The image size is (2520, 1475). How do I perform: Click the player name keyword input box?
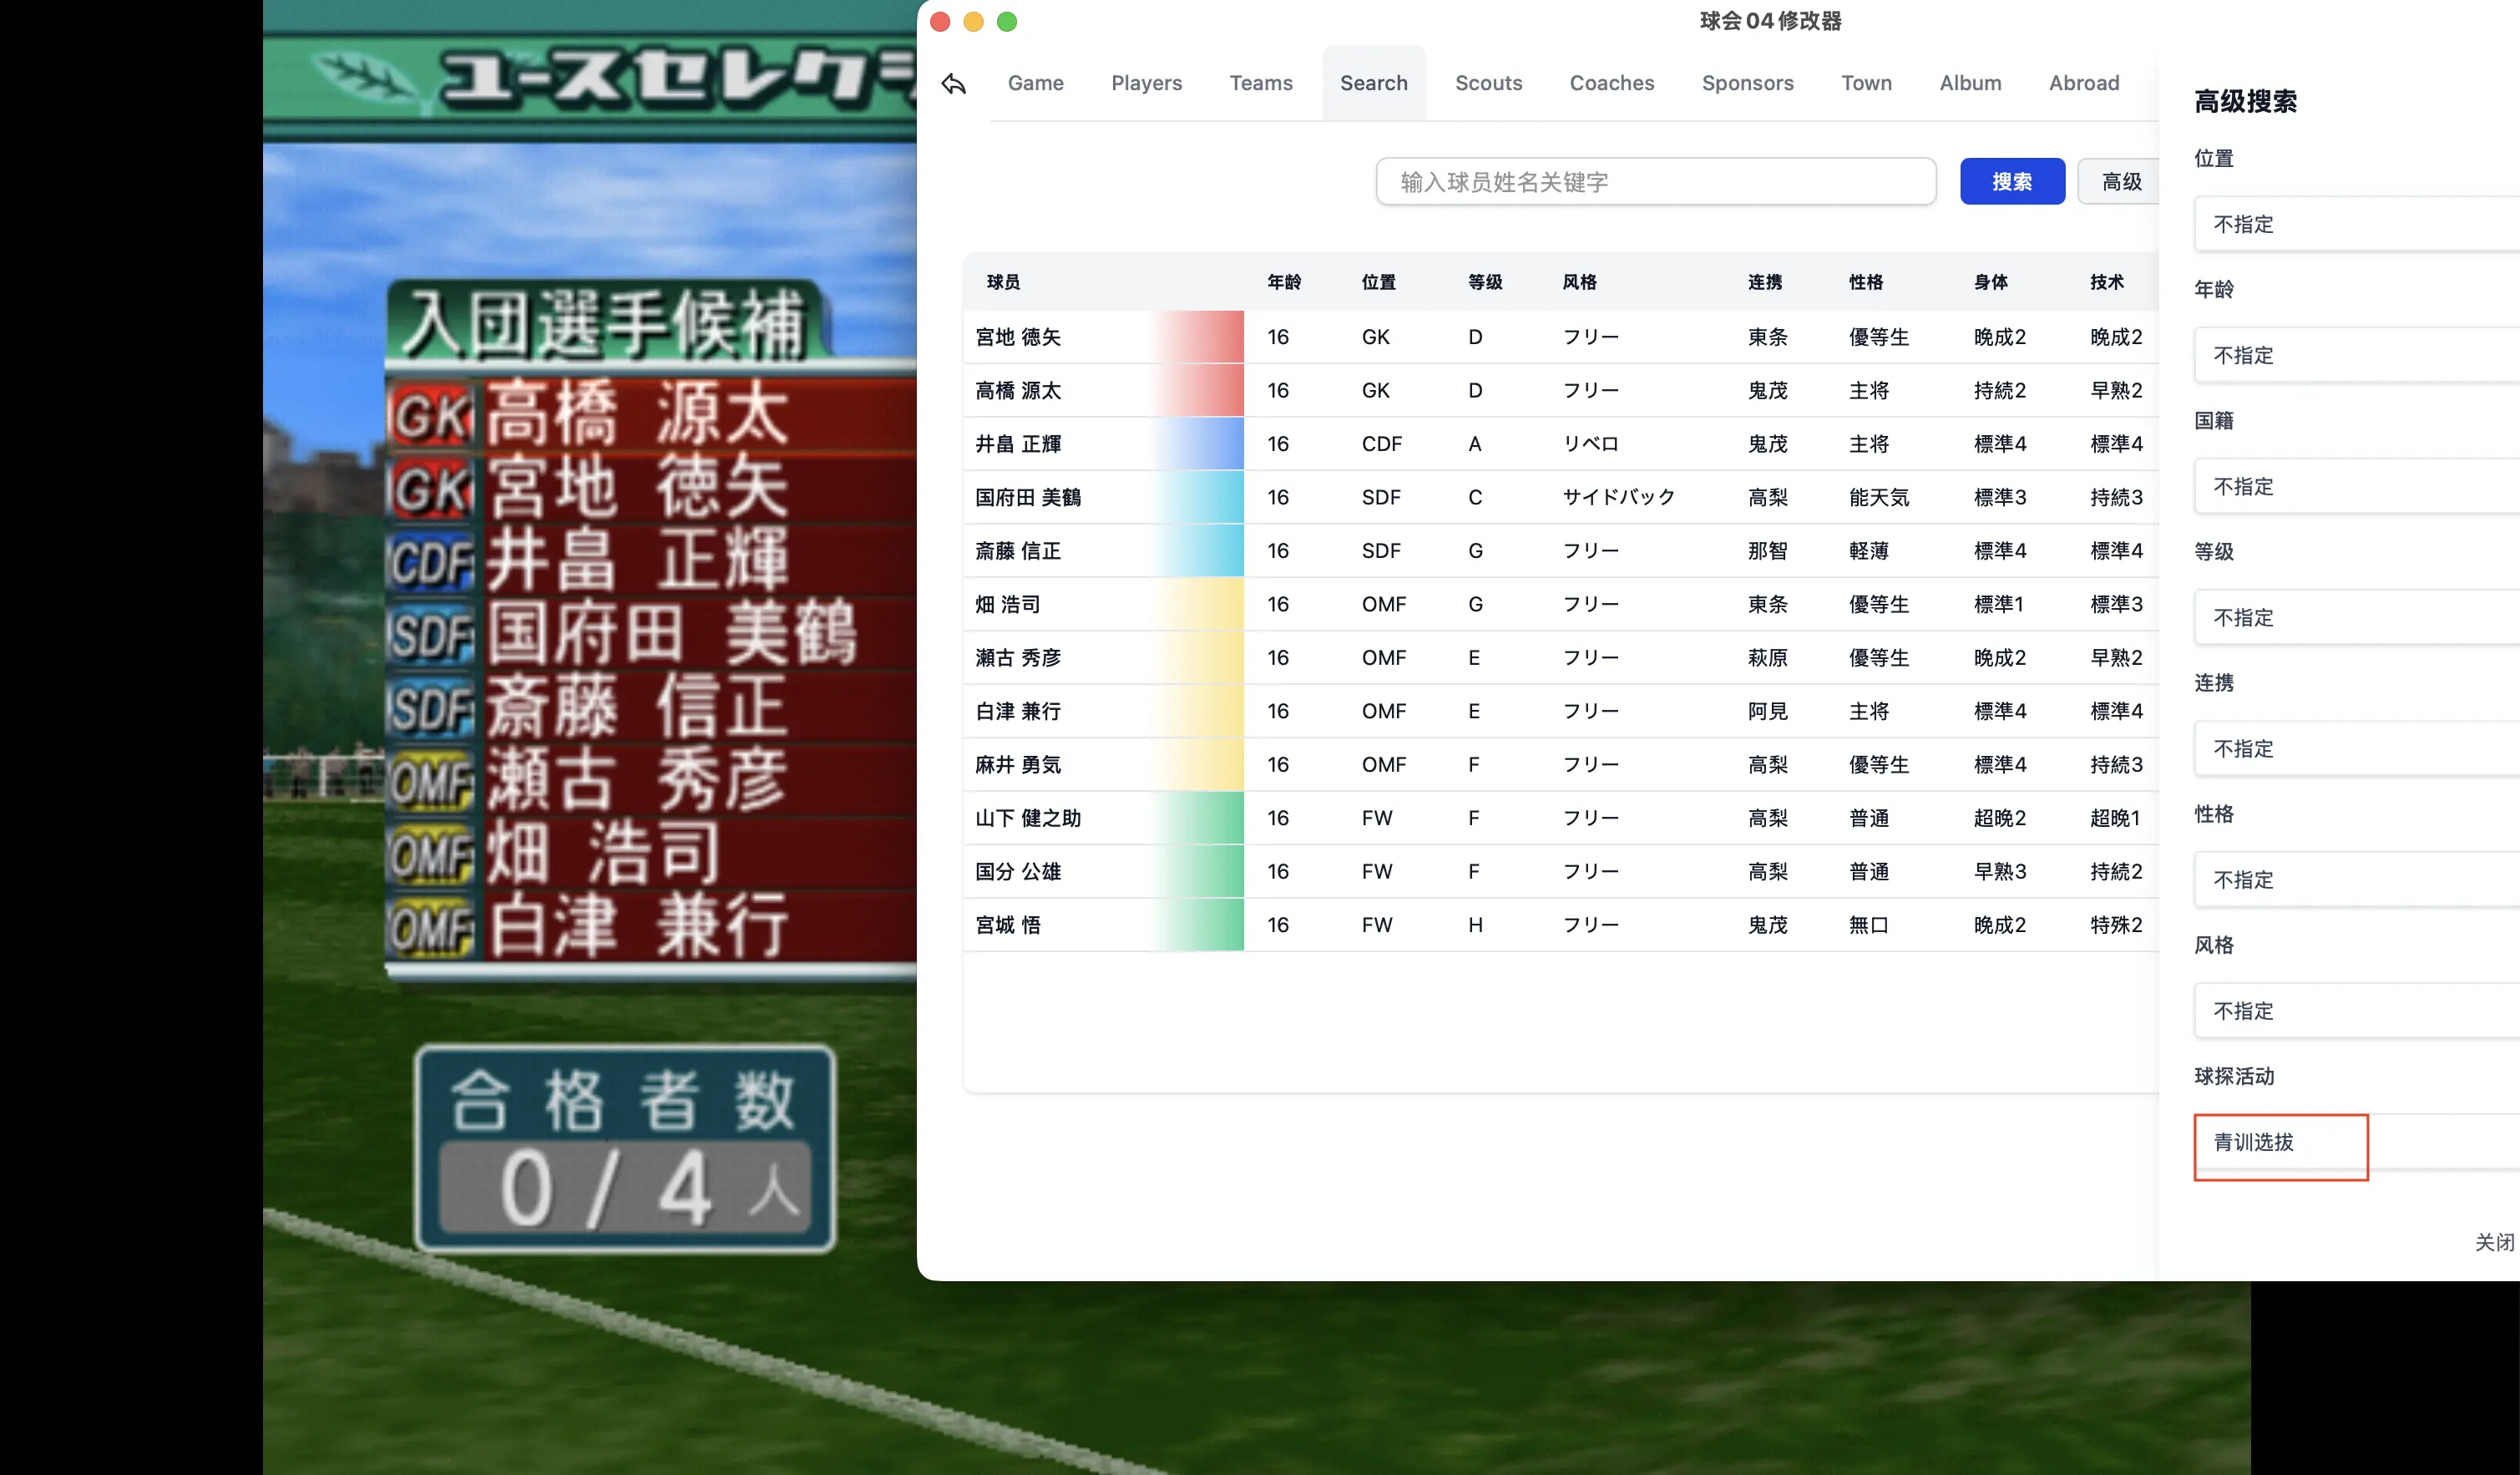(x=1655, y=181)
